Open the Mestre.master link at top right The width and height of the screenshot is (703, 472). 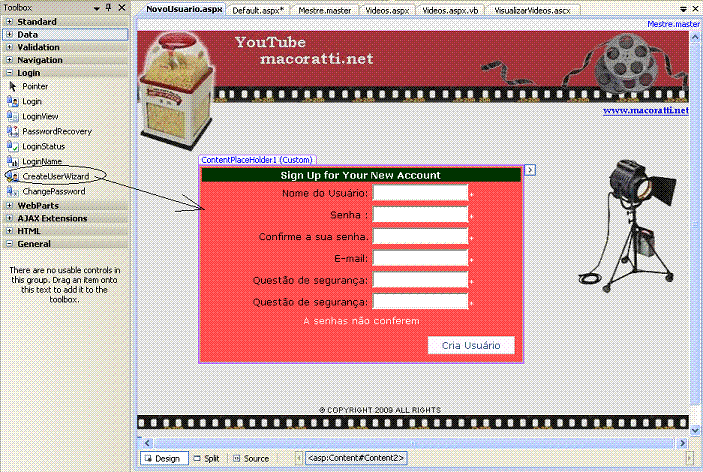point(673,24)
